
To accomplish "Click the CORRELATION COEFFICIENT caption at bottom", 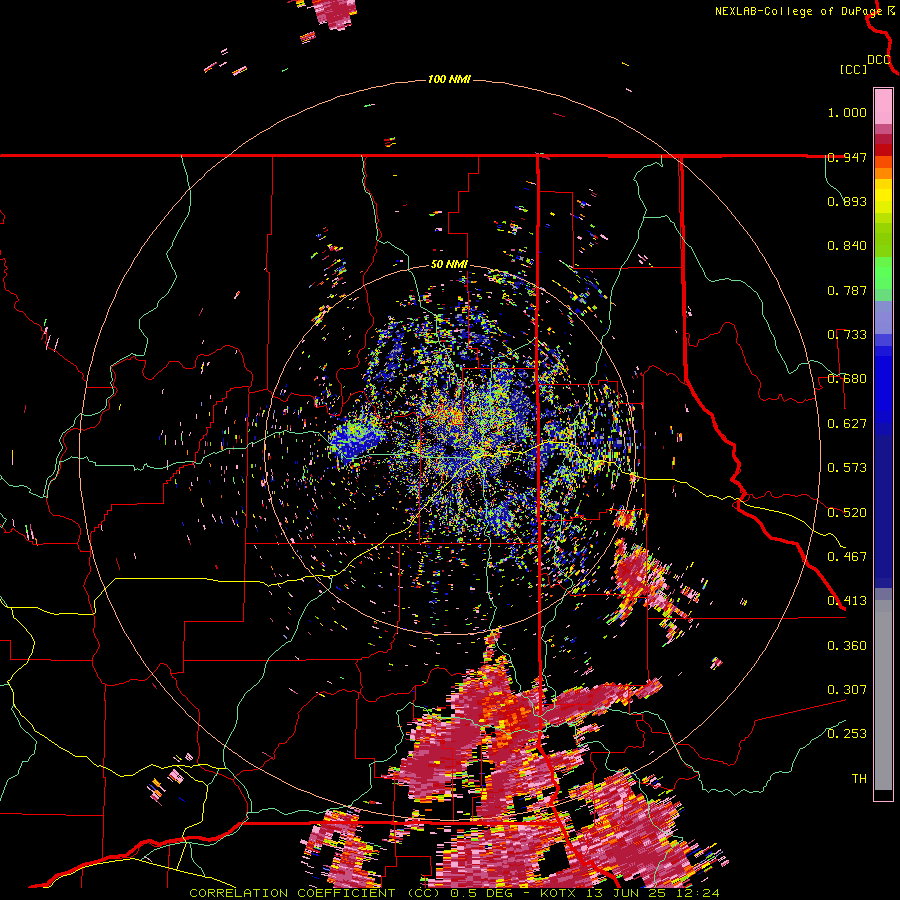I will tap(454, 893).
